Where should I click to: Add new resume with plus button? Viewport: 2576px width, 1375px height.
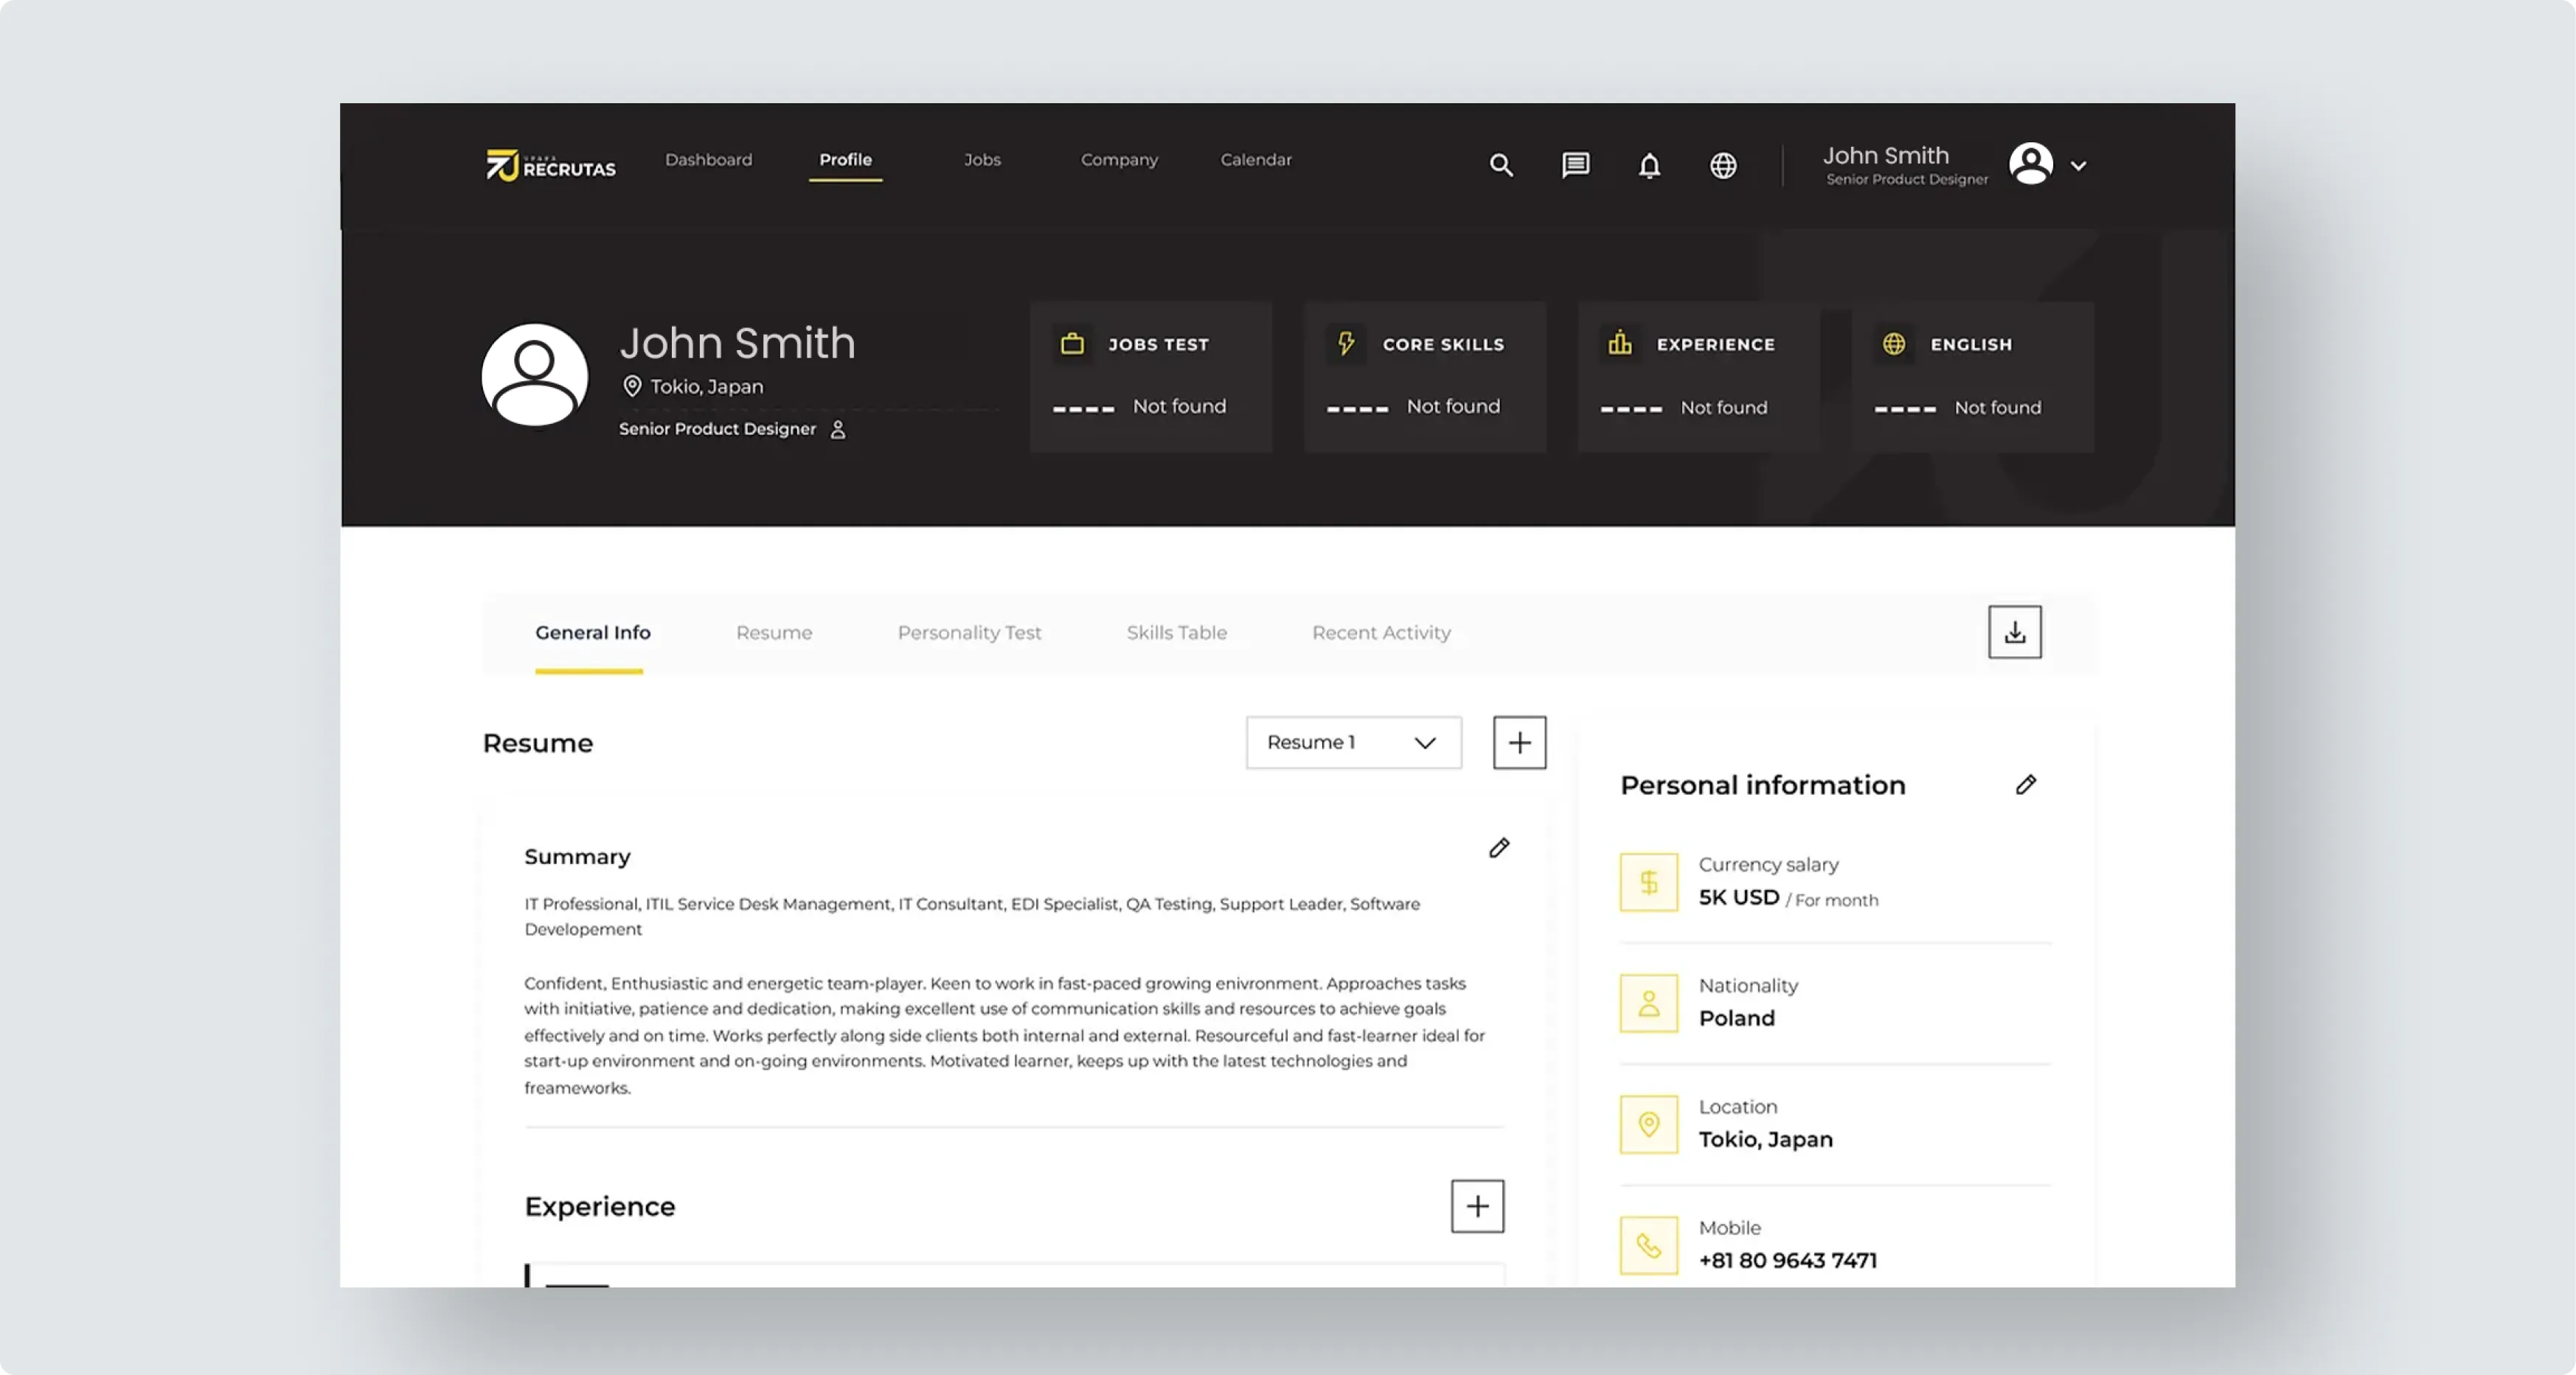pos(1519,743)
